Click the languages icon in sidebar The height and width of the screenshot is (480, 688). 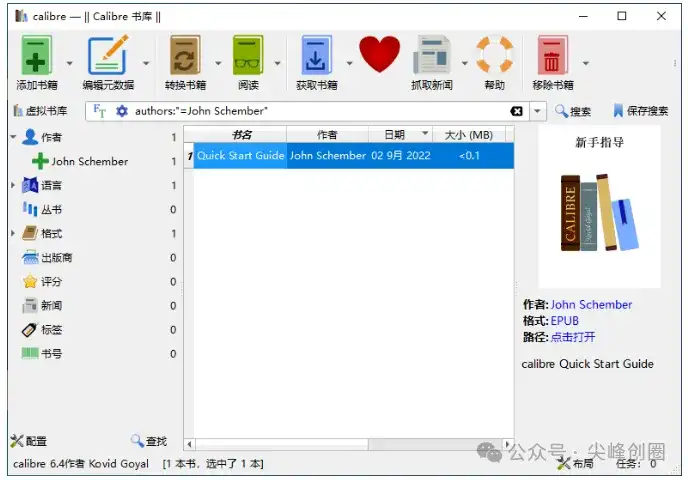pos(30,185)
